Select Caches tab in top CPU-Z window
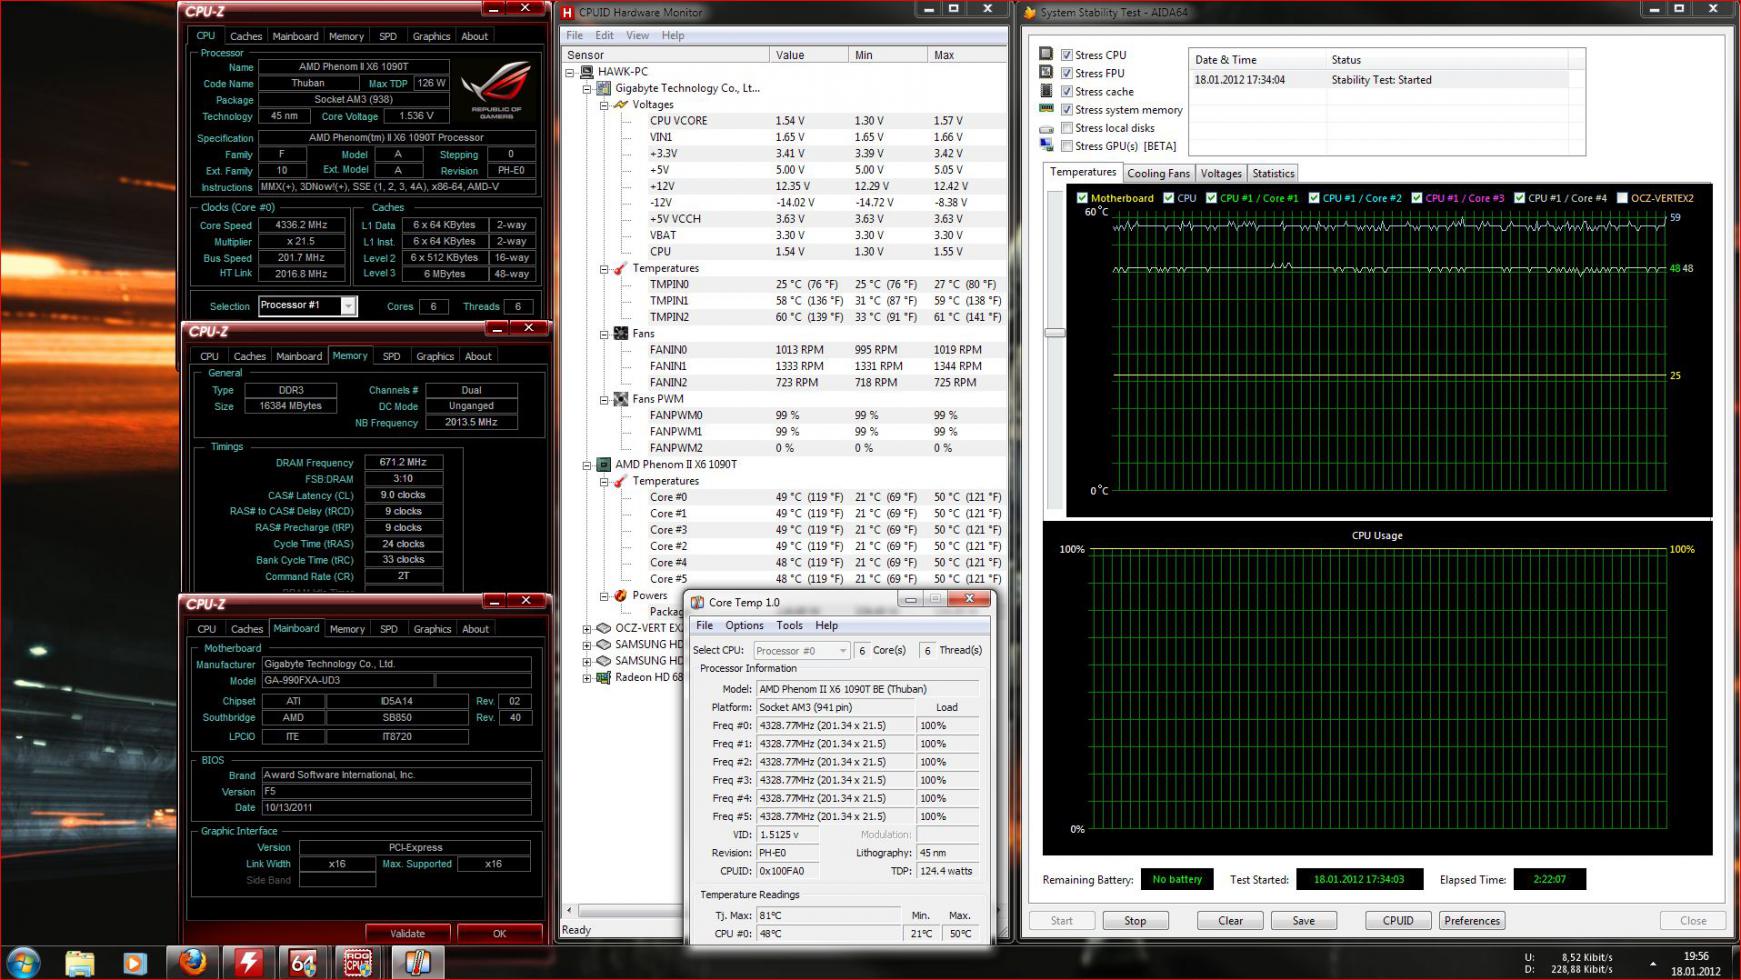 coord(246,36)
